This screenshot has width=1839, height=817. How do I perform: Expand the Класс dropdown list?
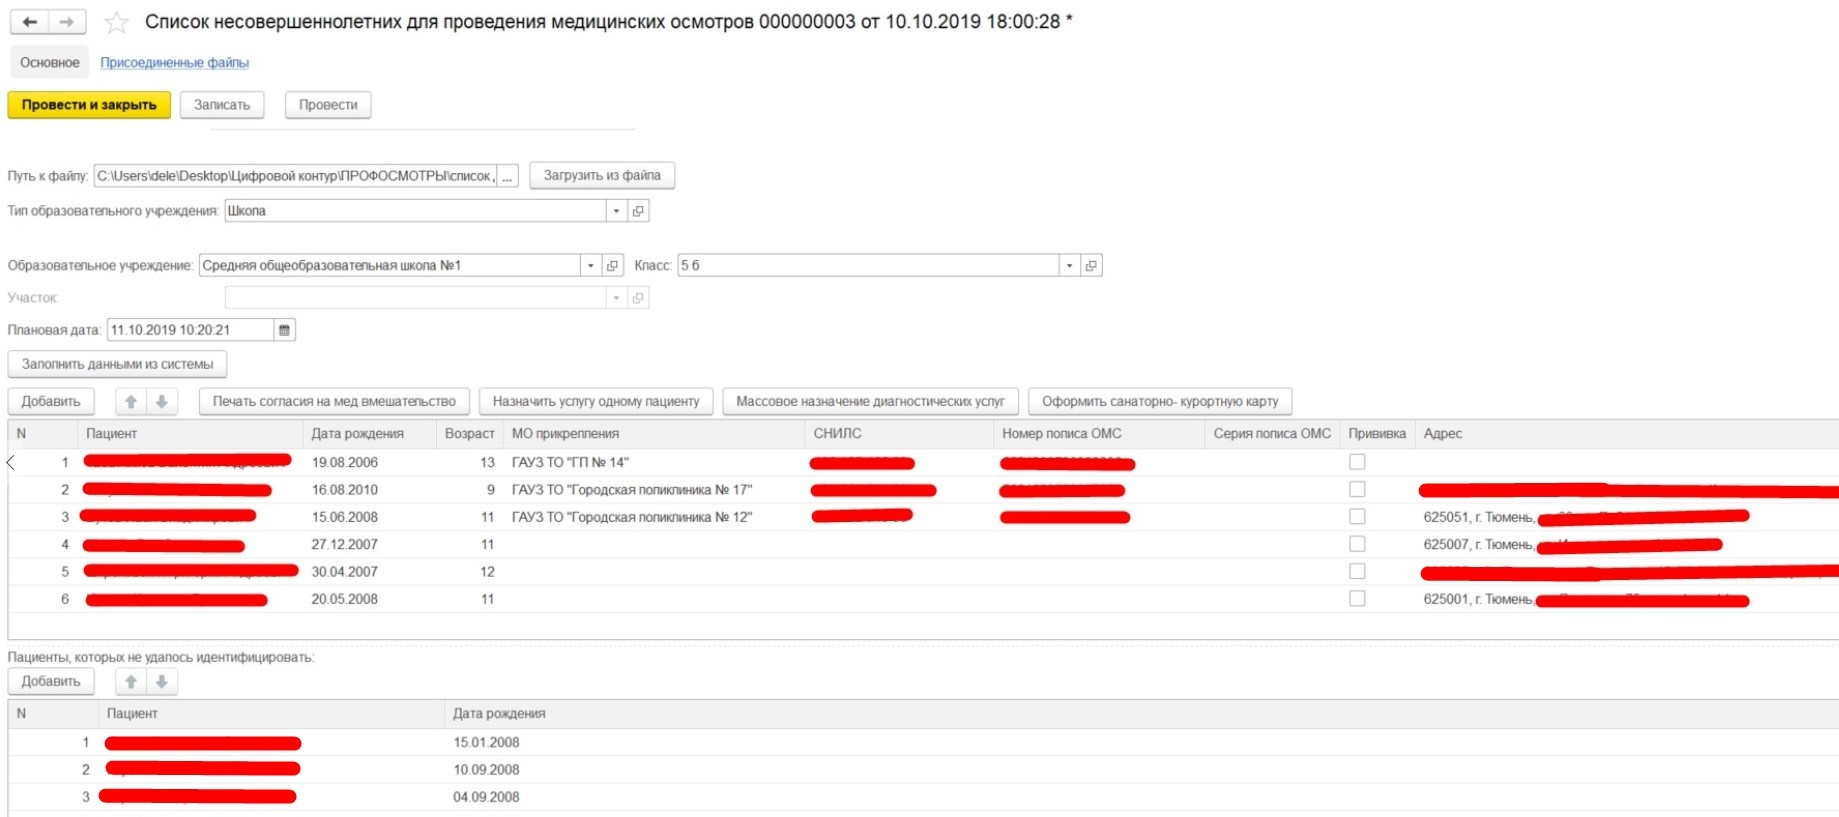(1069, 266)
